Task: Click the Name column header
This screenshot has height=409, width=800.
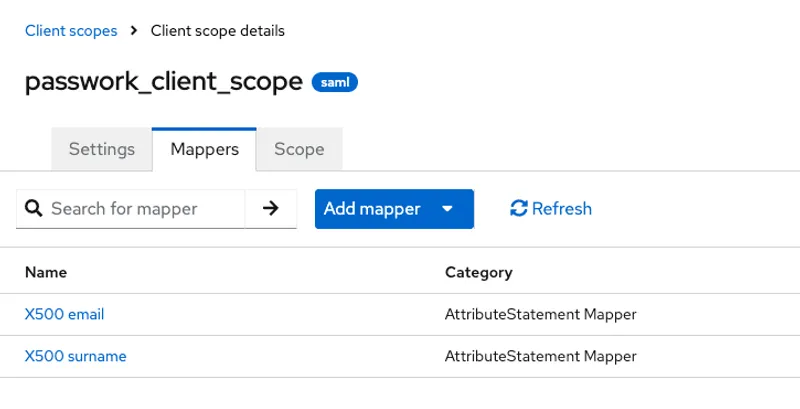Action: click(46, 272)
